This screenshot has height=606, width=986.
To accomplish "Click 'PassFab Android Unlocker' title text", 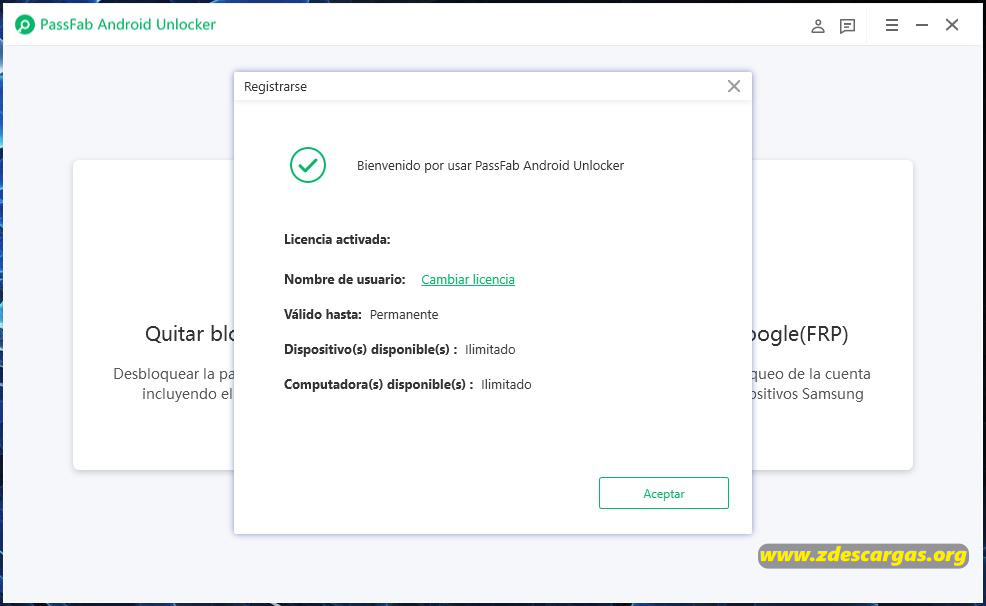I will (128, 25).
